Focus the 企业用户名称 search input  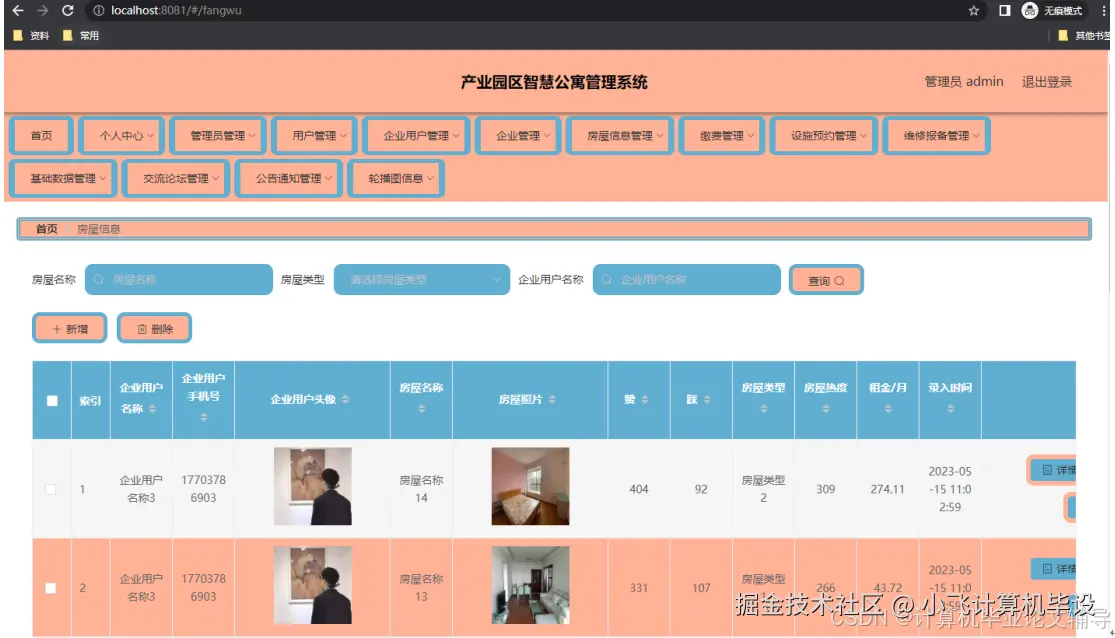686,280
